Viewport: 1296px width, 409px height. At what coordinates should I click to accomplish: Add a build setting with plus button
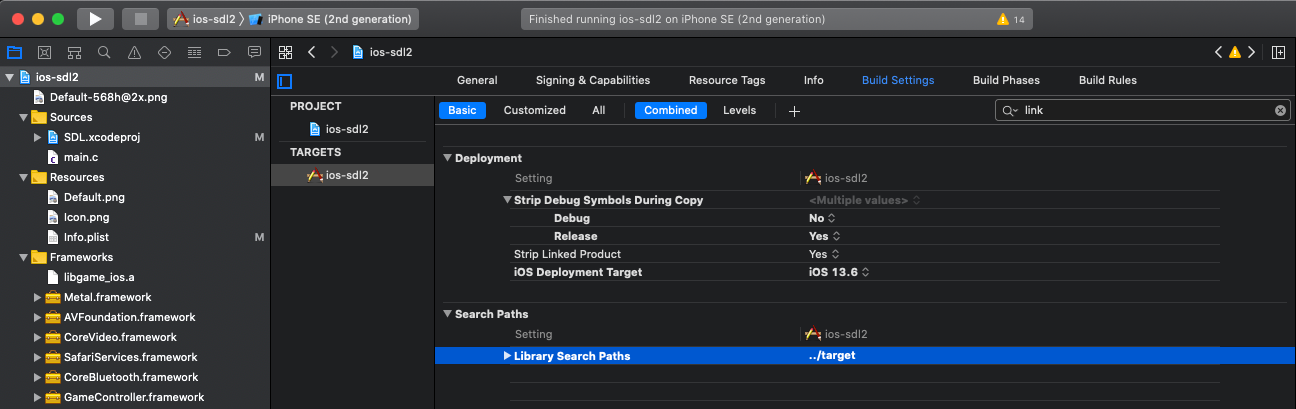click(x=794, y=111)
